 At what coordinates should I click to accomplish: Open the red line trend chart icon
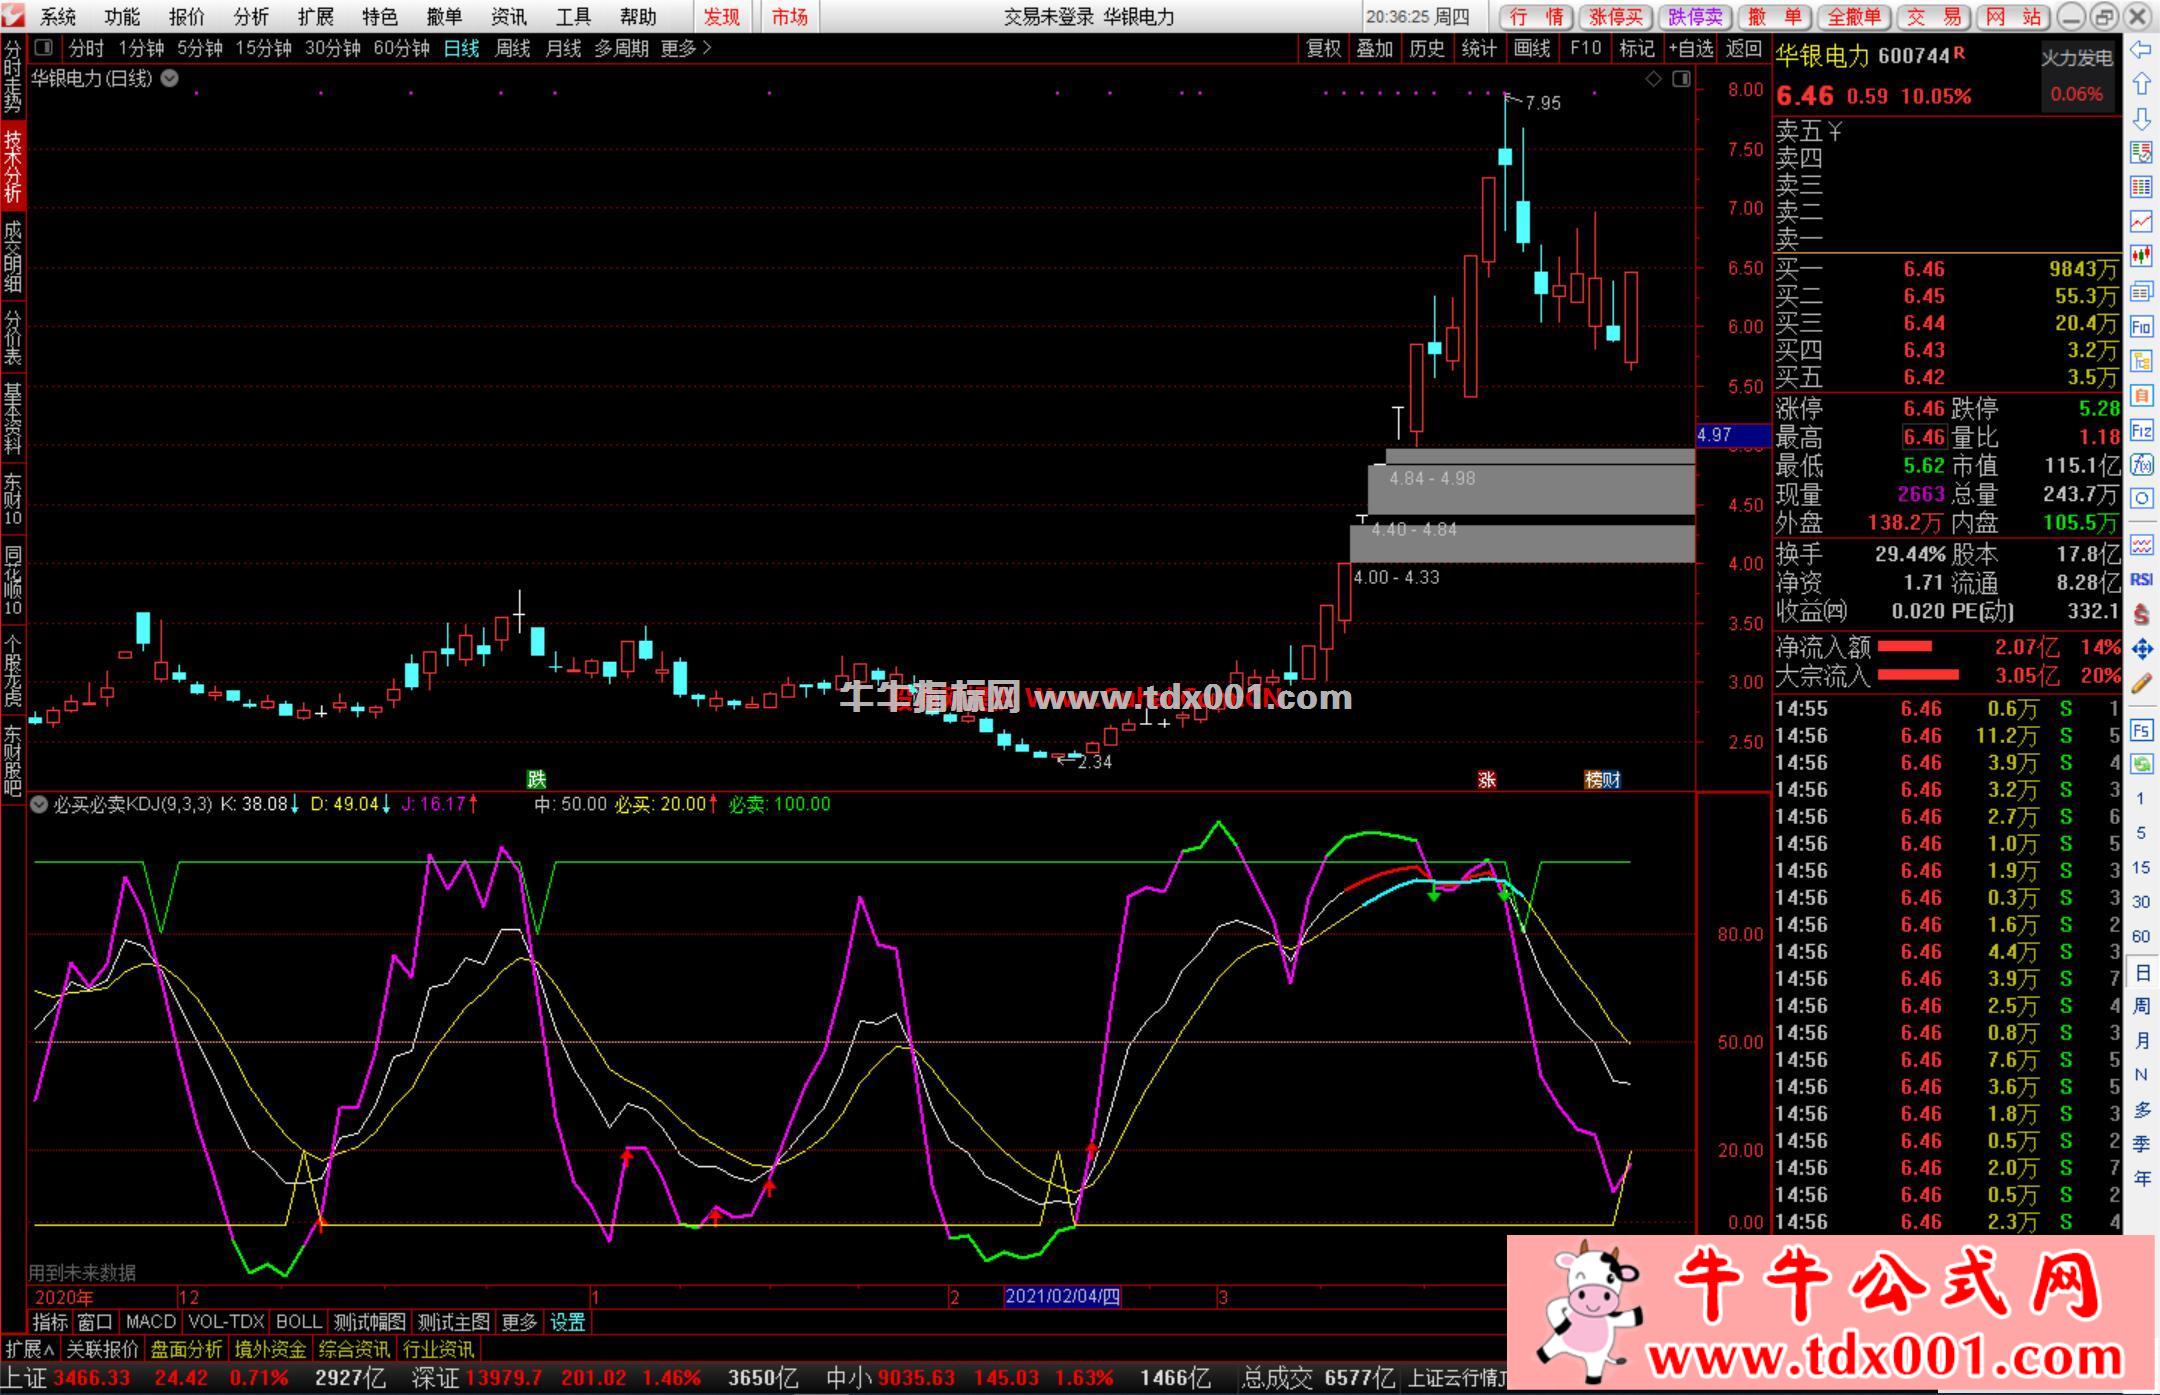click(x=2141, y=221)
